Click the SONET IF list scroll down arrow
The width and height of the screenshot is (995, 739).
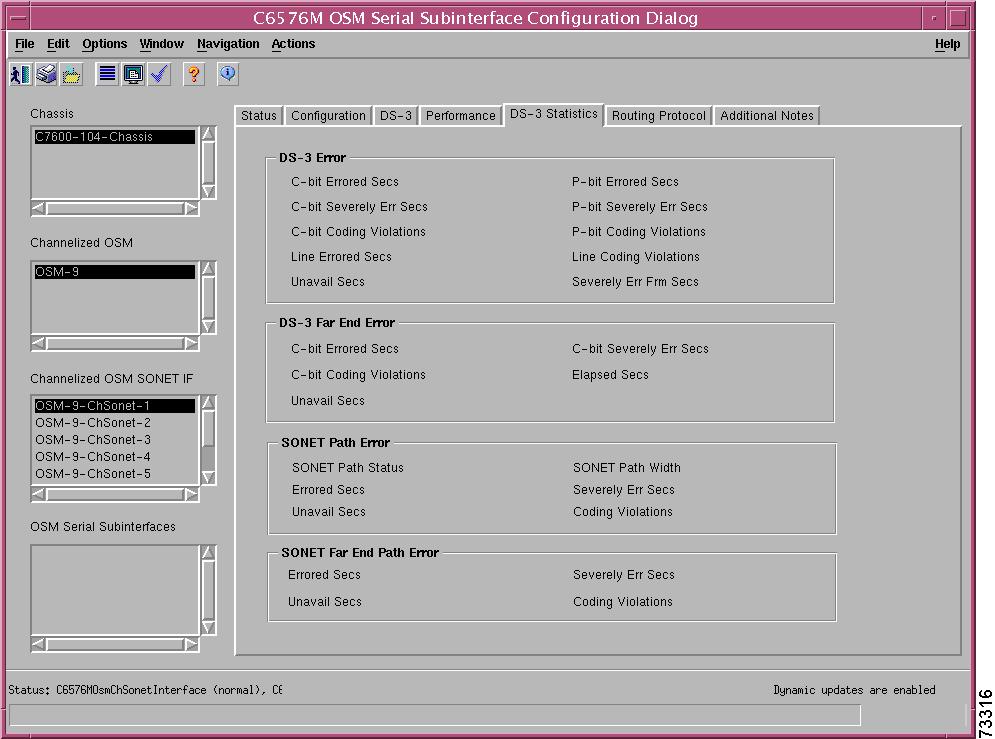click(x=208, y=478)
